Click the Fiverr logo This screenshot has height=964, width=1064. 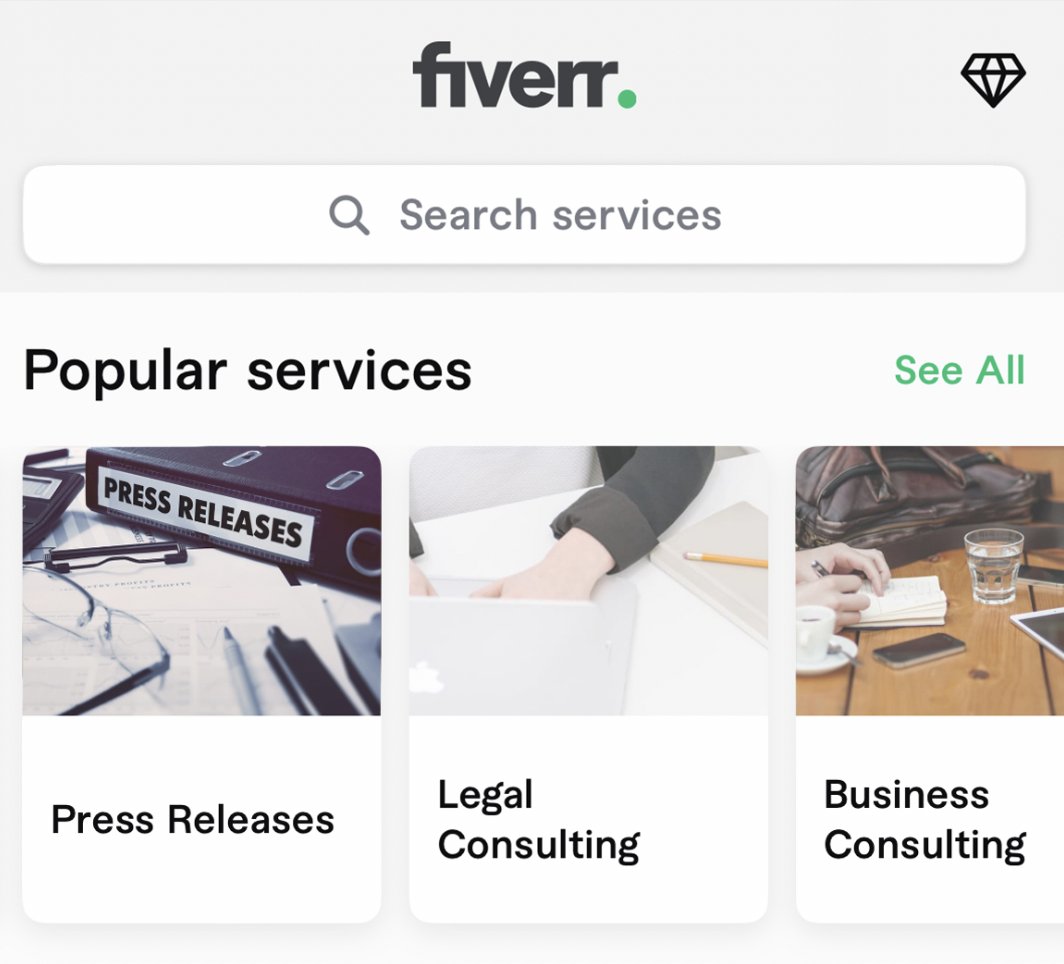tap(525, 75)
